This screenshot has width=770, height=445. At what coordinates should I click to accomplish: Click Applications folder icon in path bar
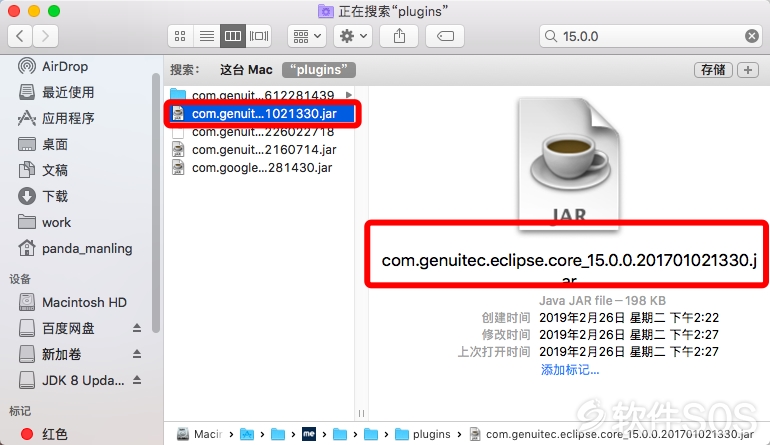[x=247, y=434]
